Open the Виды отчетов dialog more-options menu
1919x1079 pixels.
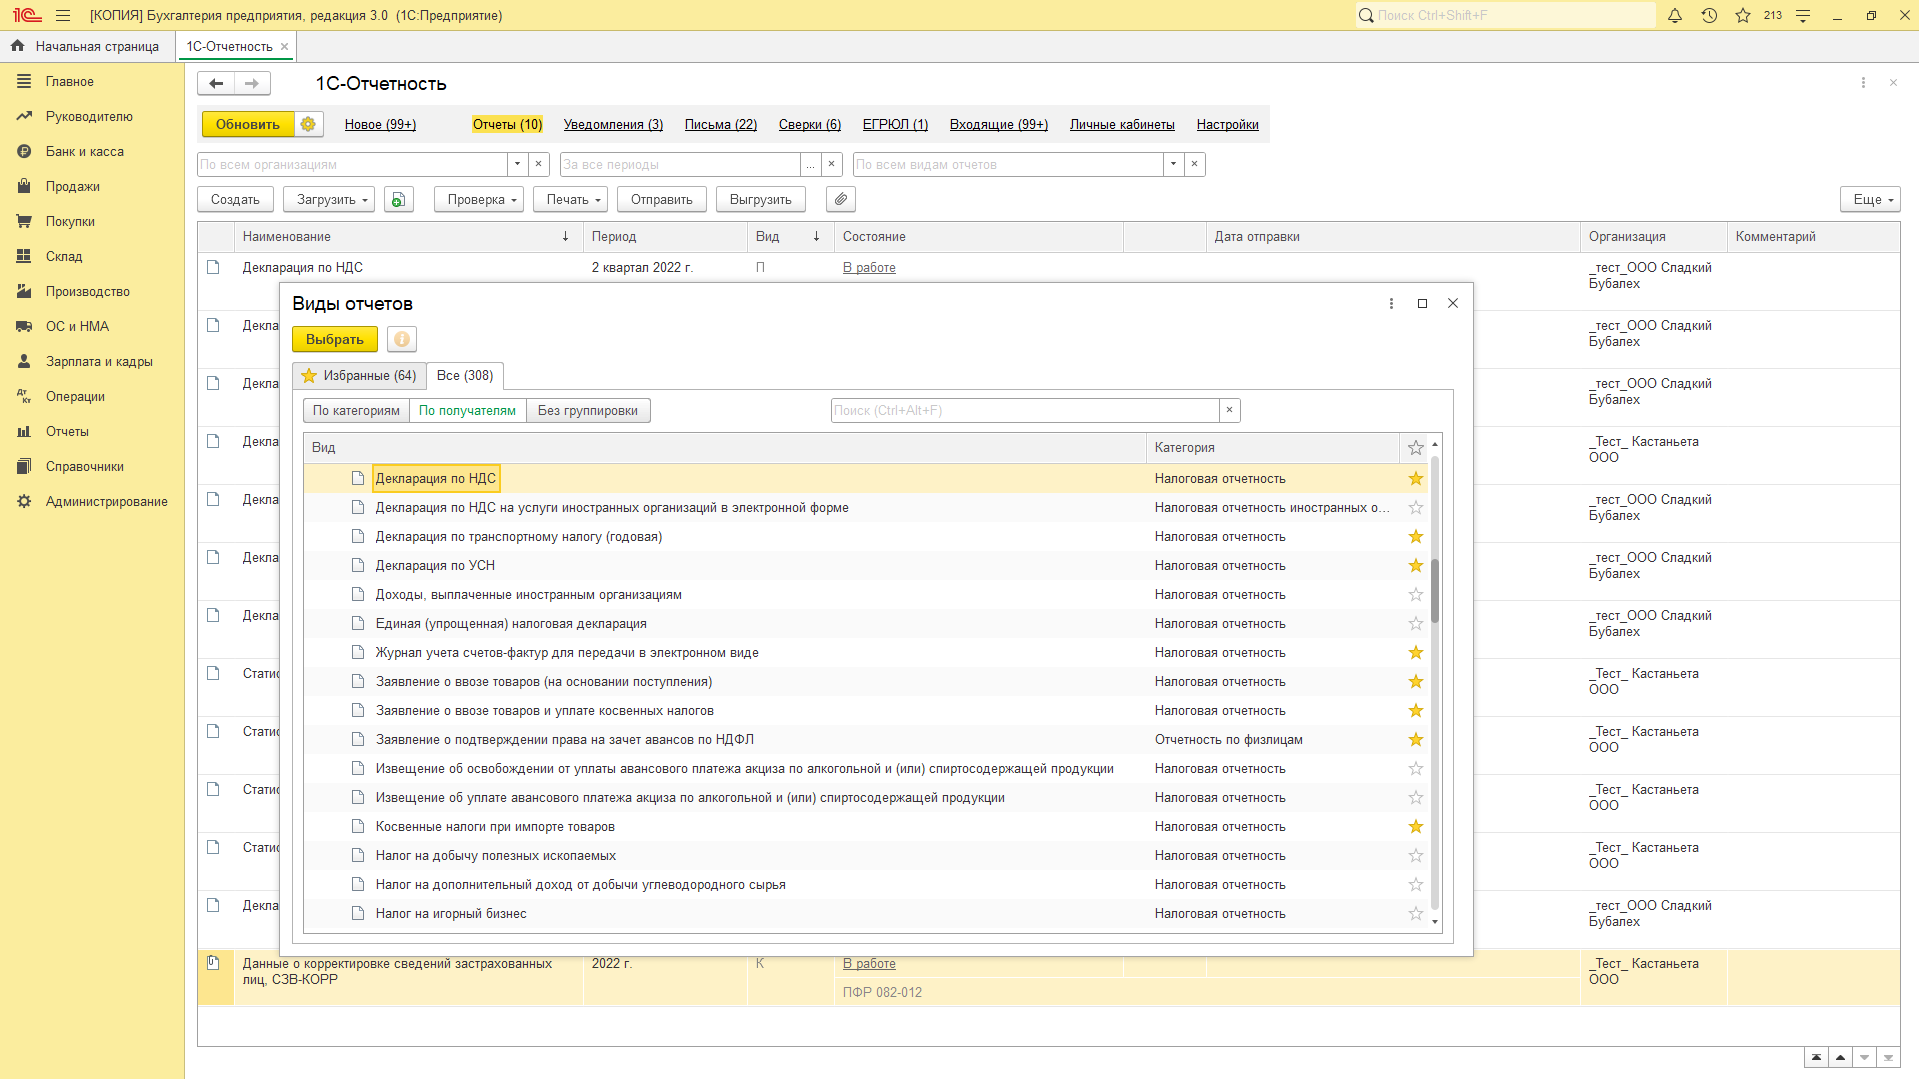coord(1391,303)
